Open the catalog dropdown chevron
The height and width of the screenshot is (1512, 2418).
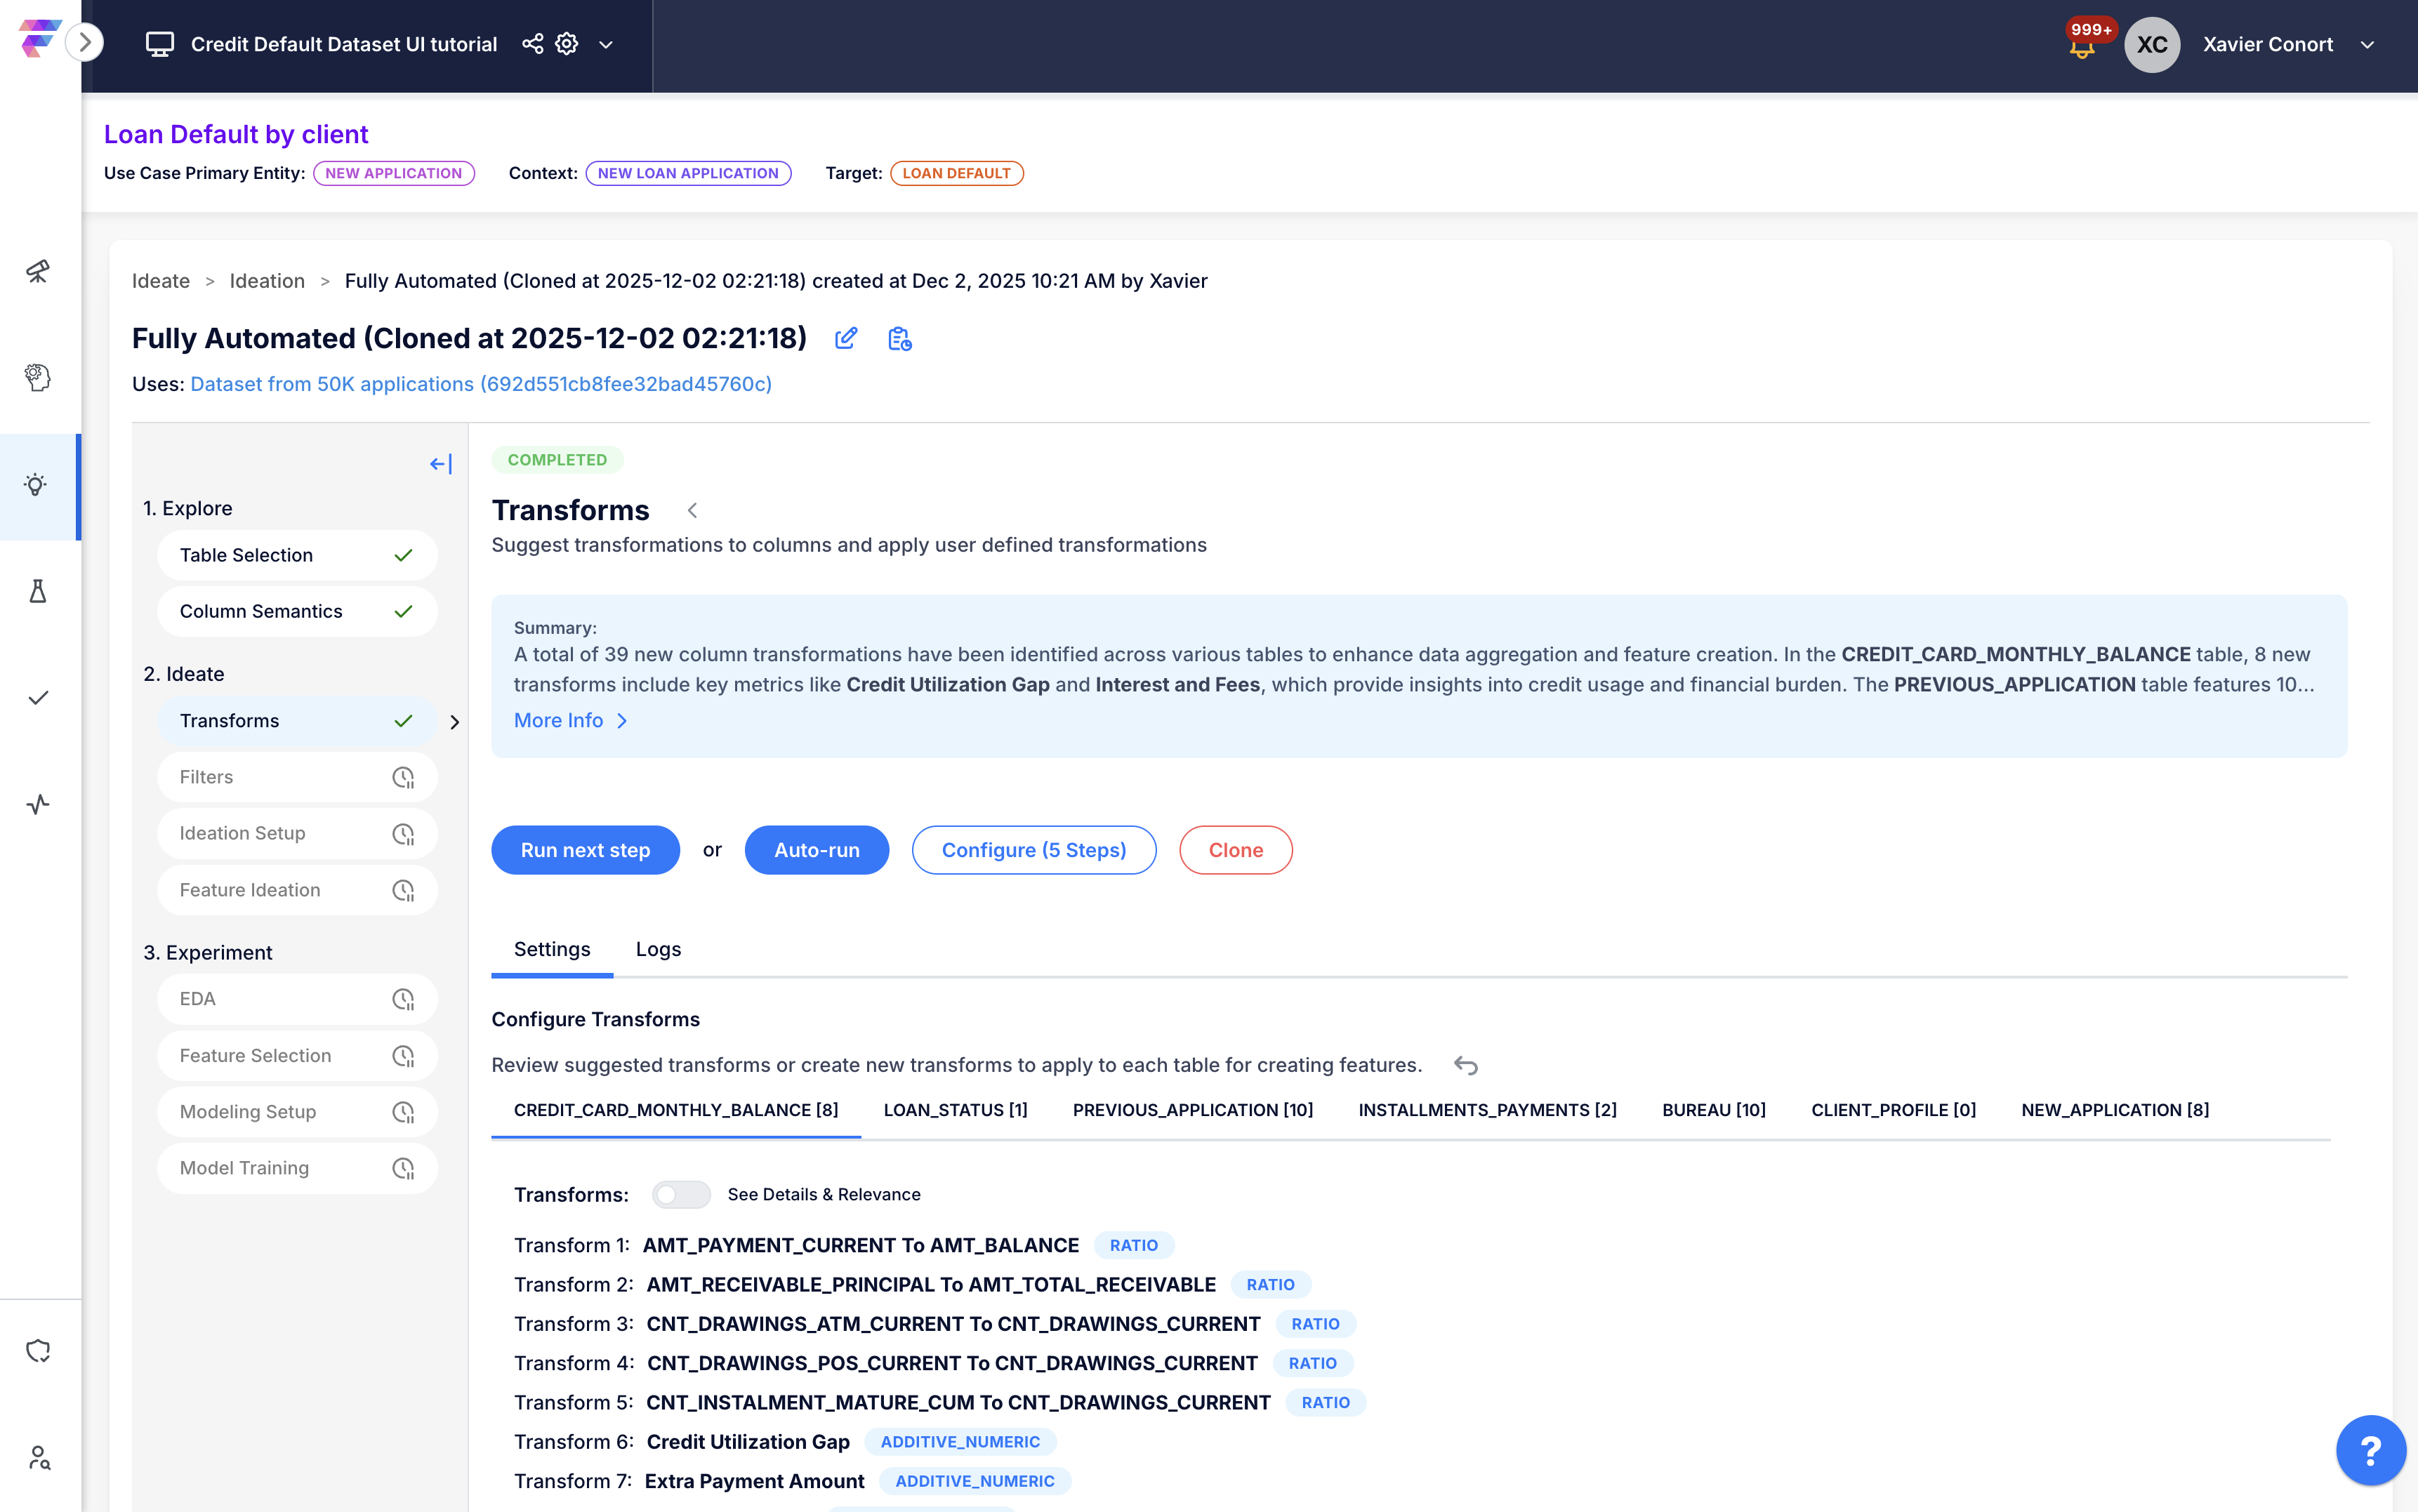point(606,45)
